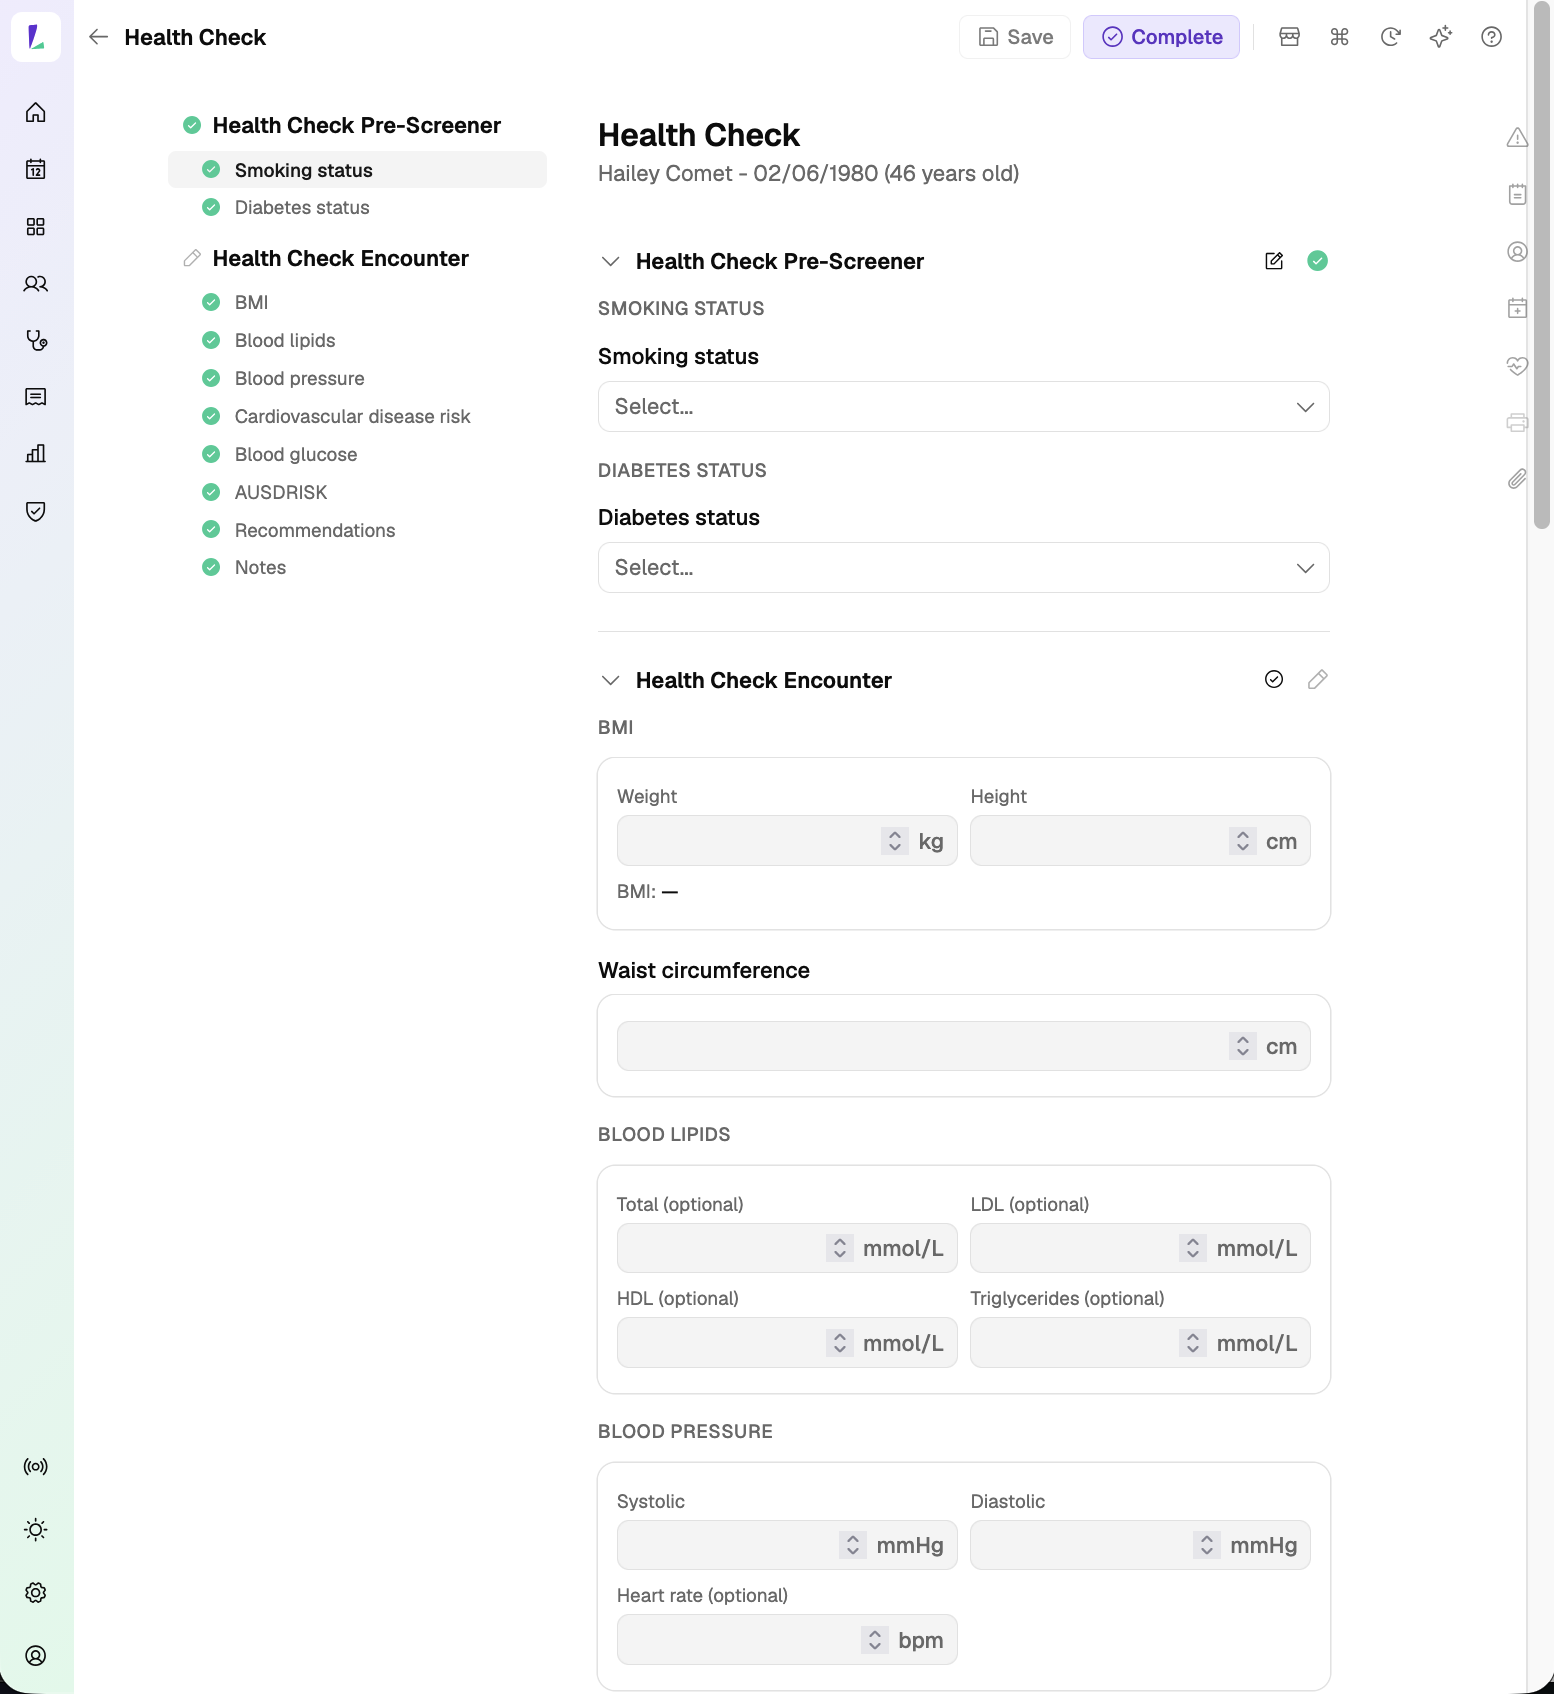The image size is (1554, 1694).
Task: Click the broadcast signal icon in sidebar
Action: click(x=36, y=1466)
